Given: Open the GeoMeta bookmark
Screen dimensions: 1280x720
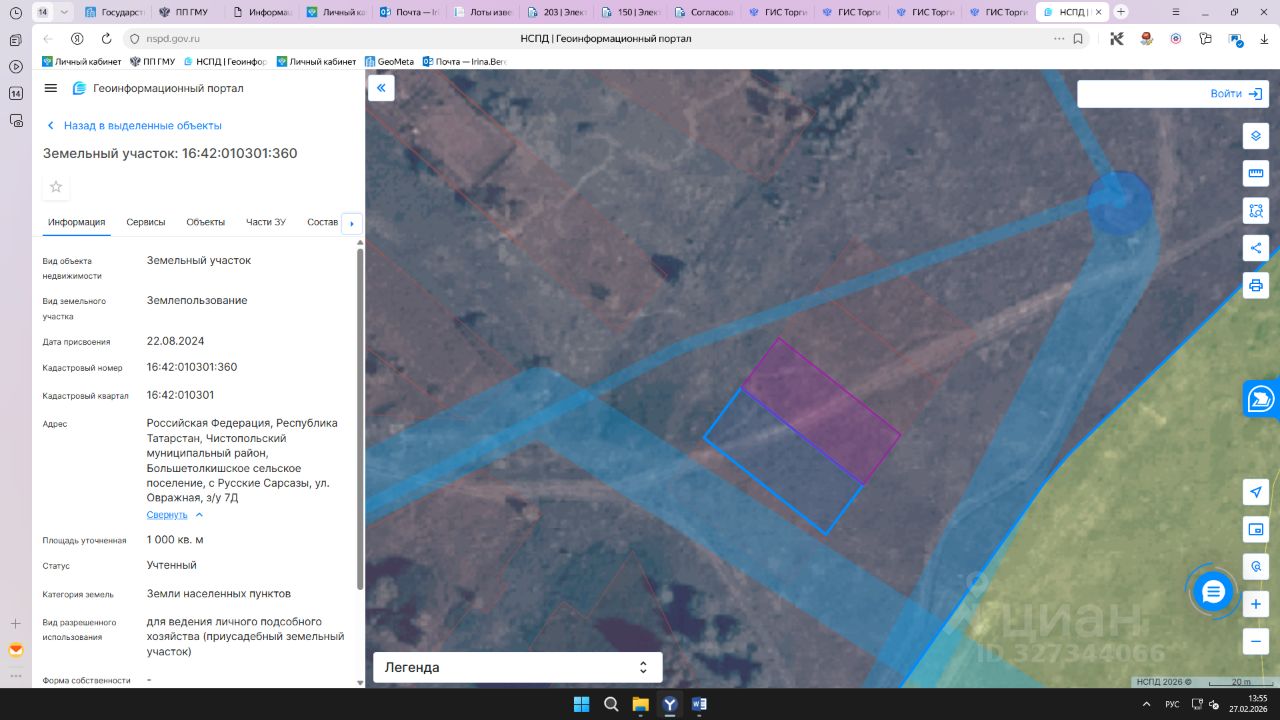Looking at the screenshot, I should (389, 62).
